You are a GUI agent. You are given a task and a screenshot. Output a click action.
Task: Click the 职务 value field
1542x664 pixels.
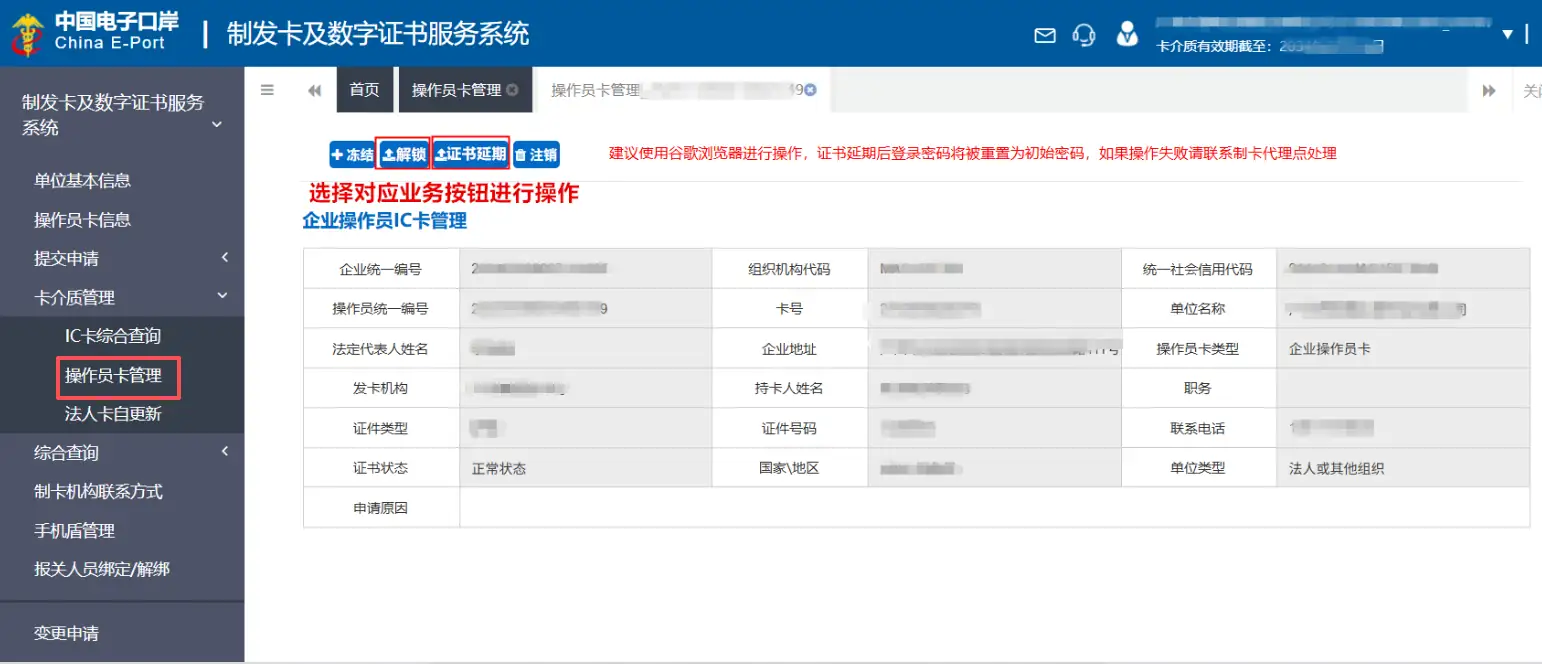tap(1403, 388)
